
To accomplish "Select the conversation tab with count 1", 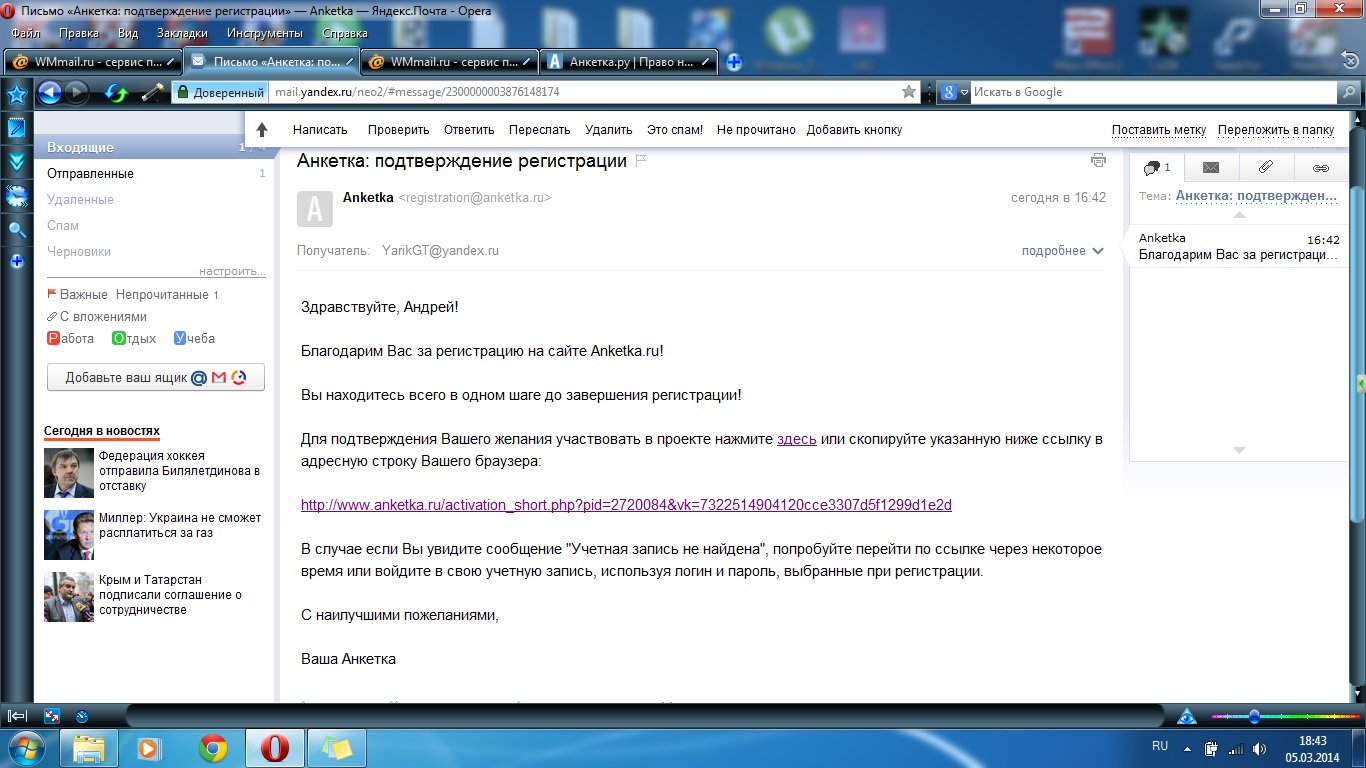I will click(x=1157, y=167).
